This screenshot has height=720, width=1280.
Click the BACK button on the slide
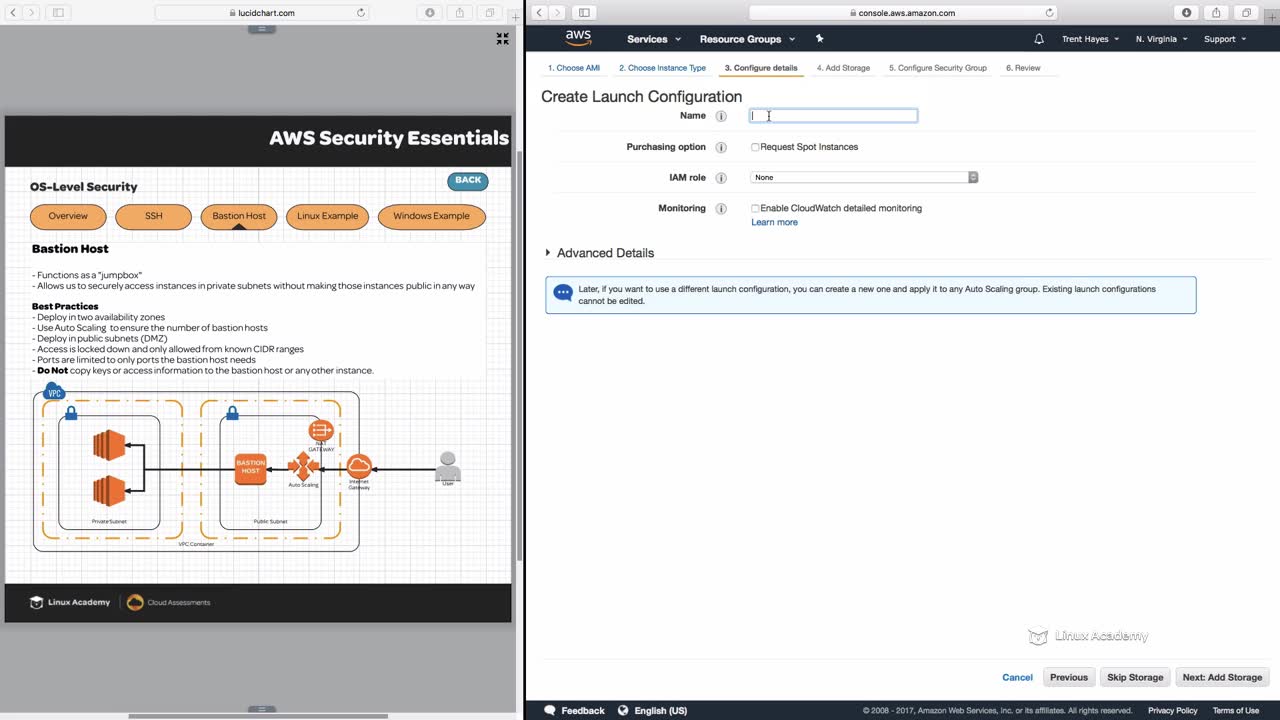[468, 181]
